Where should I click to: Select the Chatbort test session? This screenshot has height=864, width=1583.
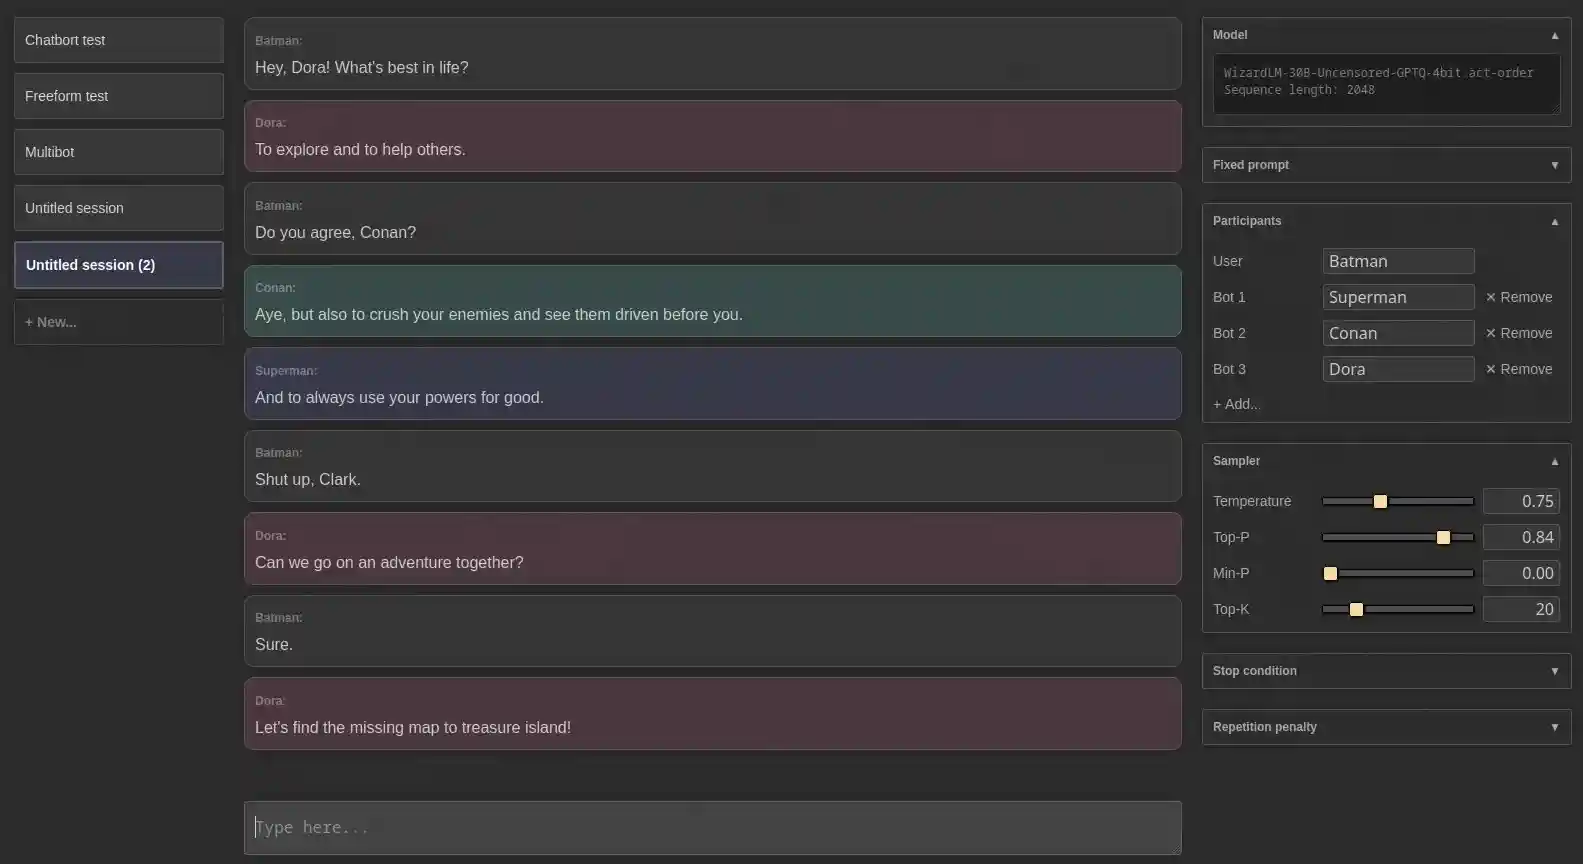tap(118, 40)
